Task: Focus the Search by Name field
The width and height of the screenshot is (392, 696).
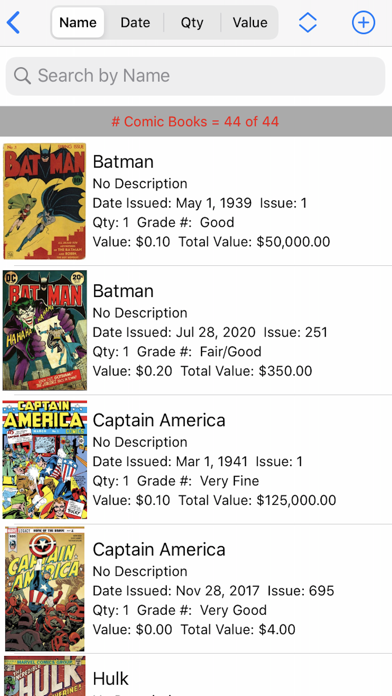Action: (x=196, y=76)
